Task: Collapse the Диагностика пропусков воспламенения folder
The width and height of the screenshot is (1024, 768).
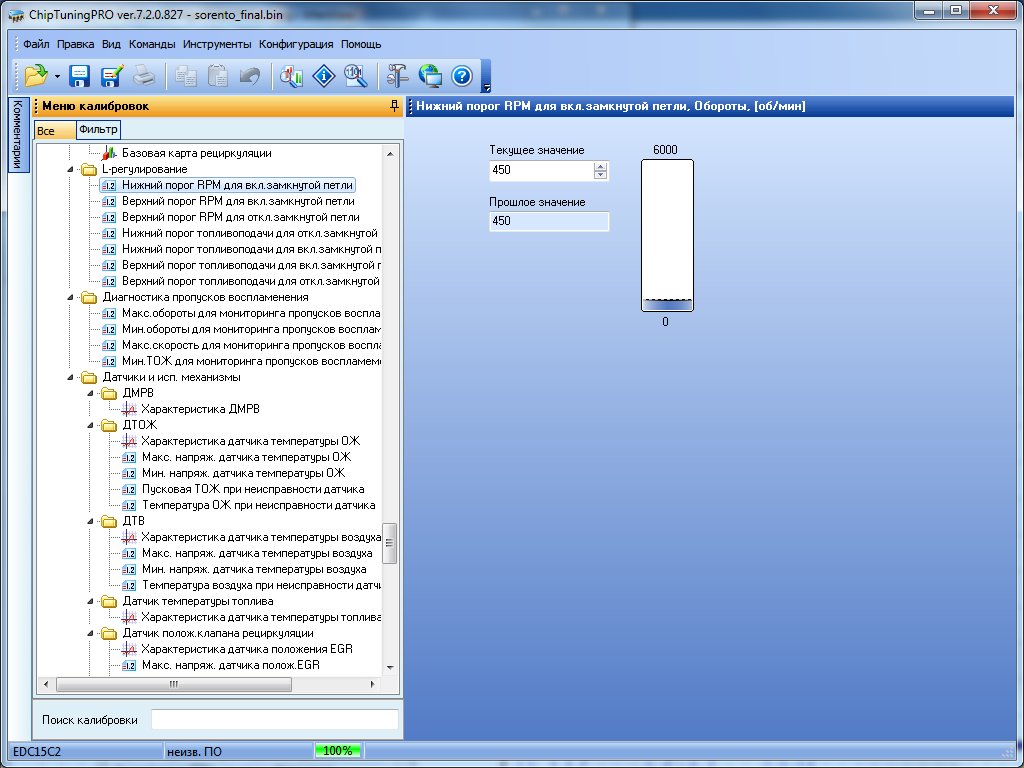Action: click(71, 298)
